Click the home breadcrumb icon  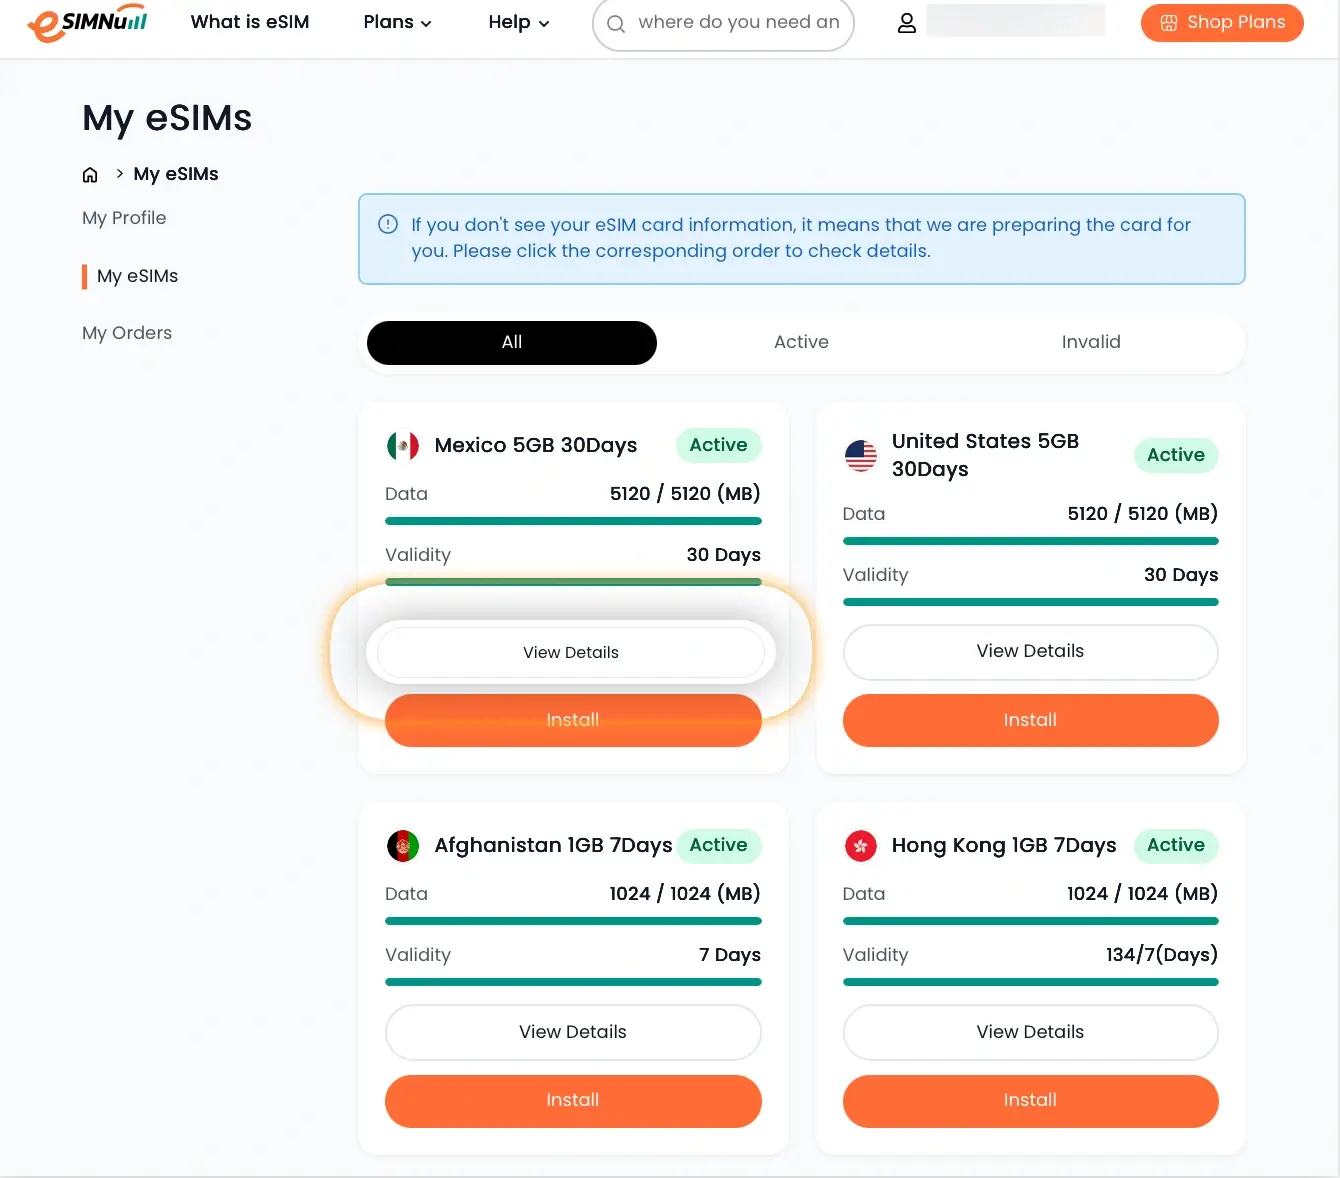(x=90, y=175)
